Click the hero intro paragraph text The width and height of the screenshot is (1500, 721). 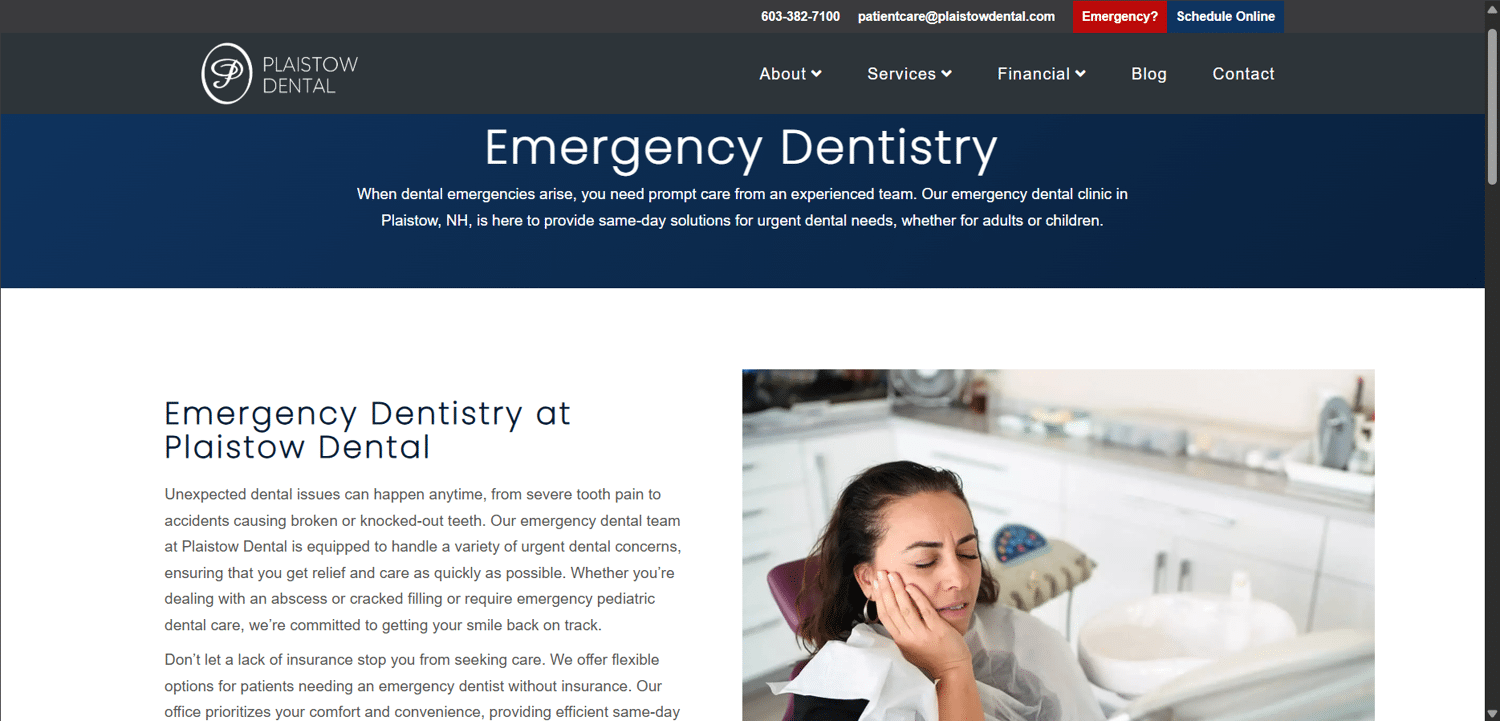[x=742, y=207]
